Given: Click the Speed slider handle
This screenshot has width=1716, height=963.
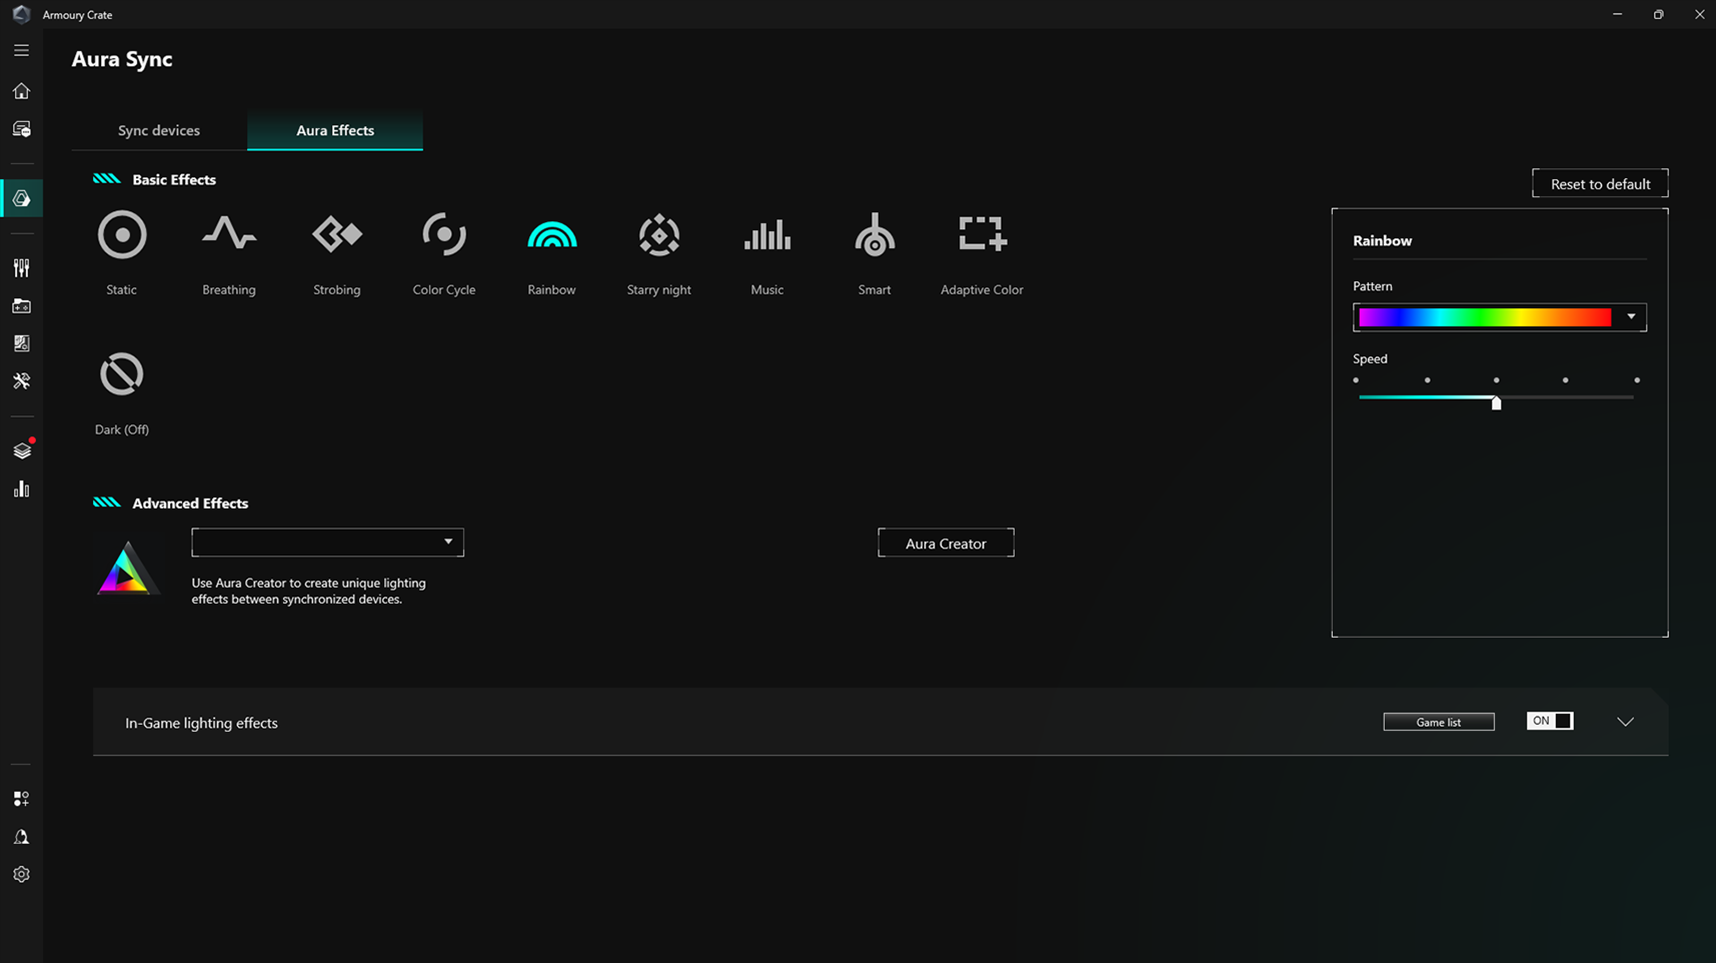Looking at the screenshot, I should tap(1496, 403).
